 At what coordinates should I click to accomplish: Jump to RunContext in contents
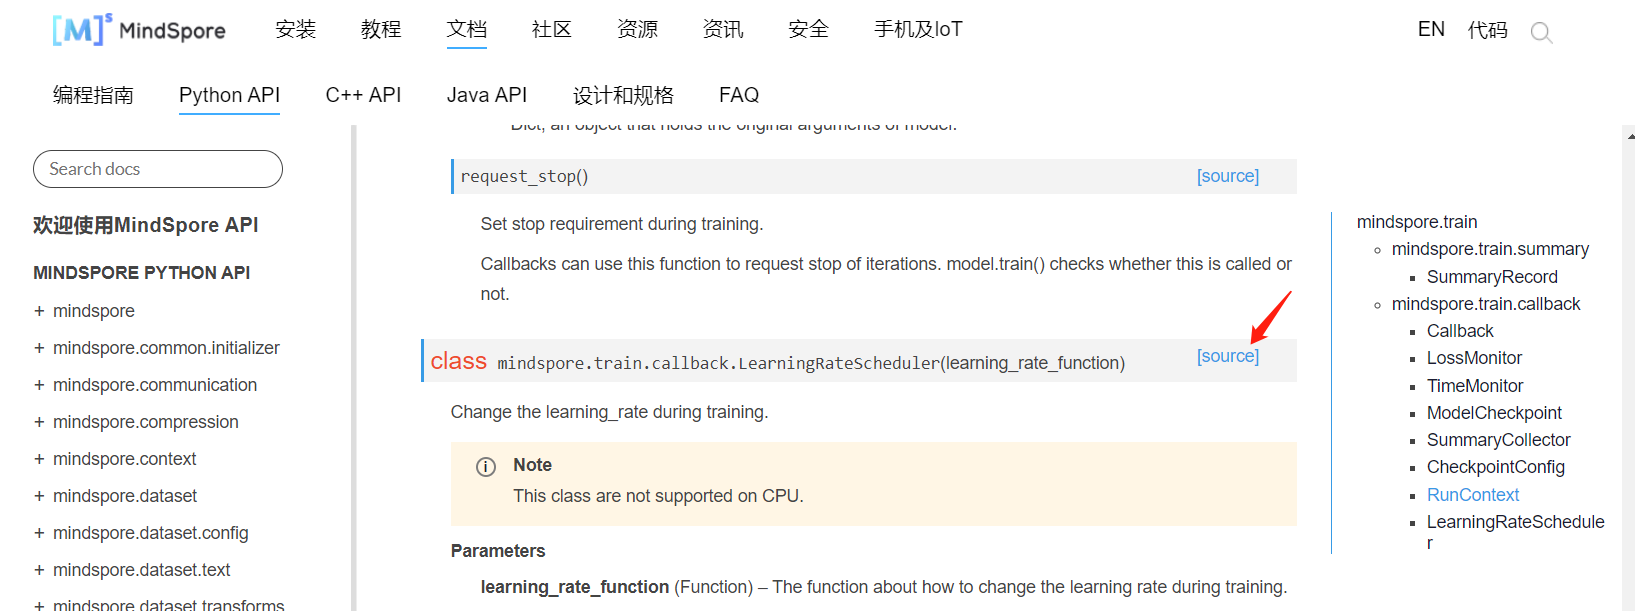[1472, 495]
